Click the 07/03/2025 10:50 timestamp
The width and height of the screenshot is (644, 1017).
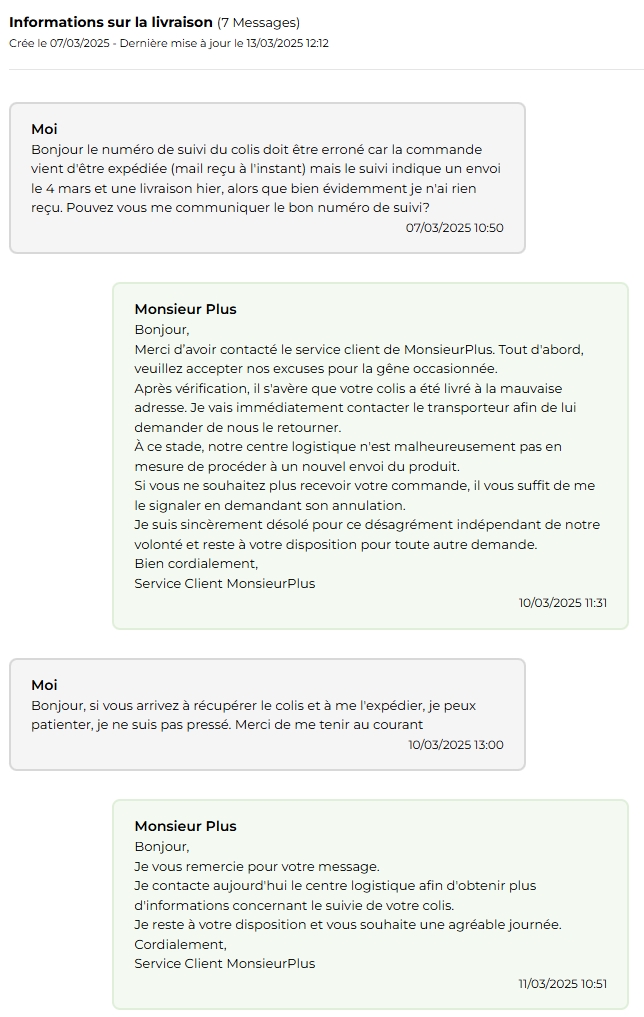[454, 227]
